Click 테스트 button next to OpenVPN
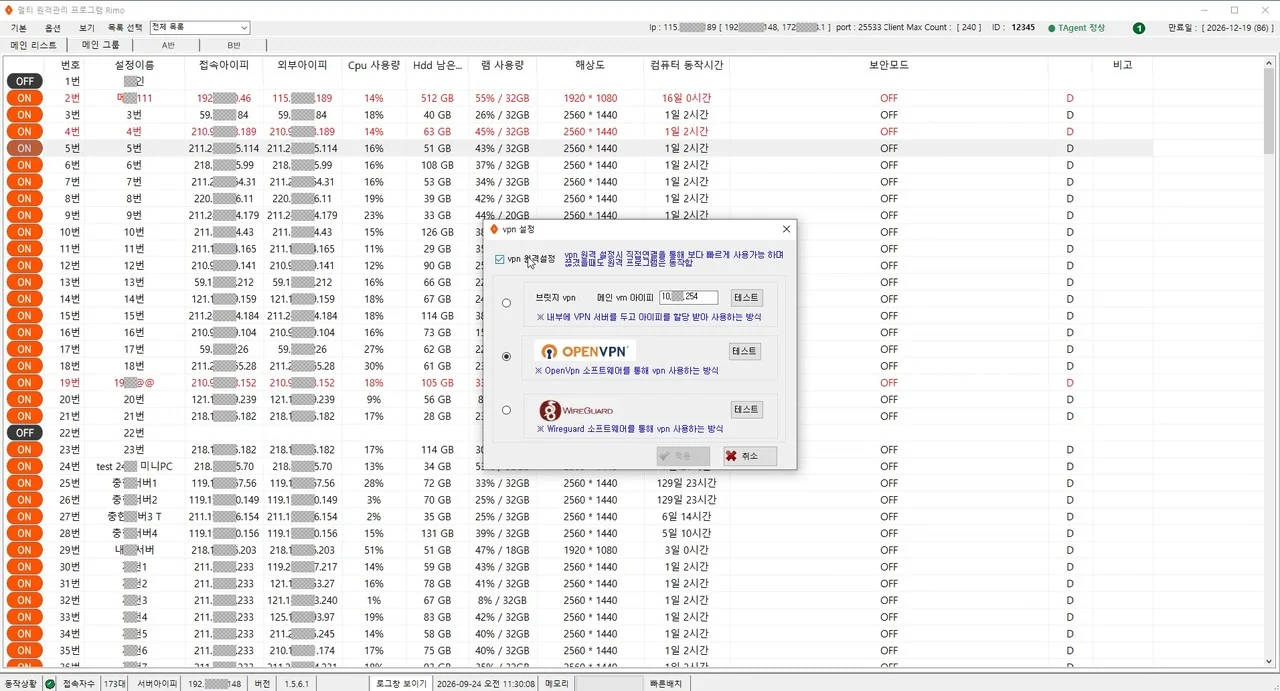Image resolution: width=1280 pixels, height=691 pixels. 746,351
